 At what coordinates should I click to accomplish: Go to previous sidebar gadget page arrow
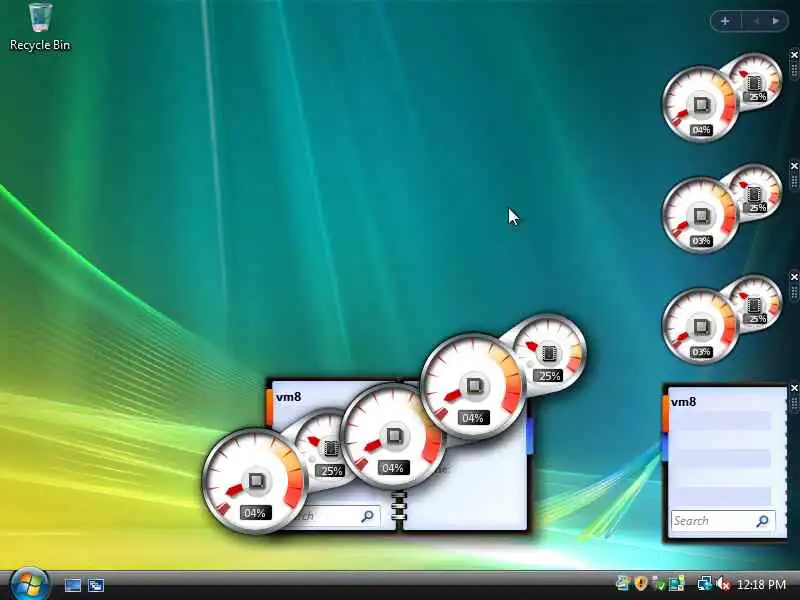point(756,21)
